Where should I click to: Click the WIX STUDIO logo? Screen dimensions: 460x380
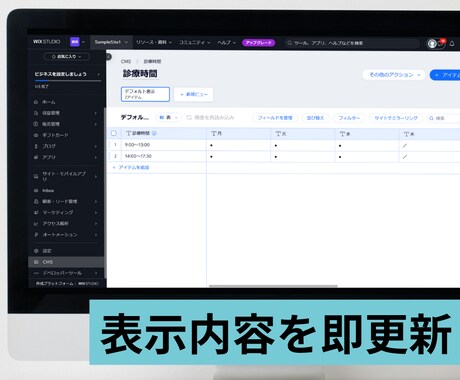(46, 42)
